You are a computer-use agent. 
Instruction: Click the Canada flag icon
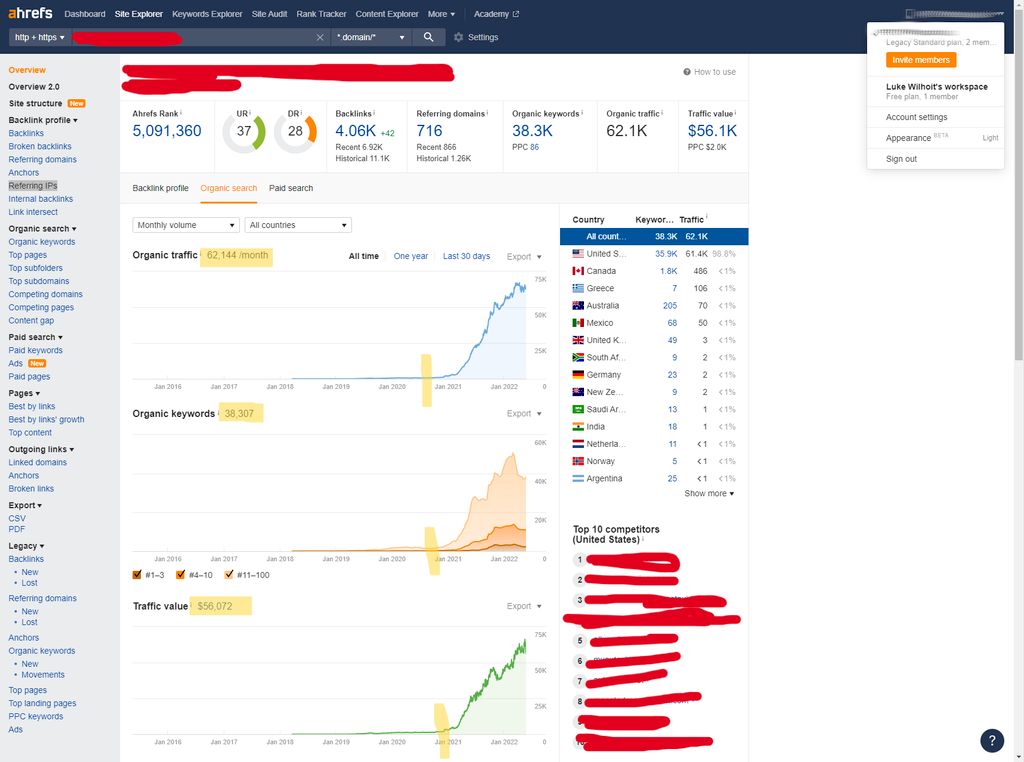[x=578, y=271]
